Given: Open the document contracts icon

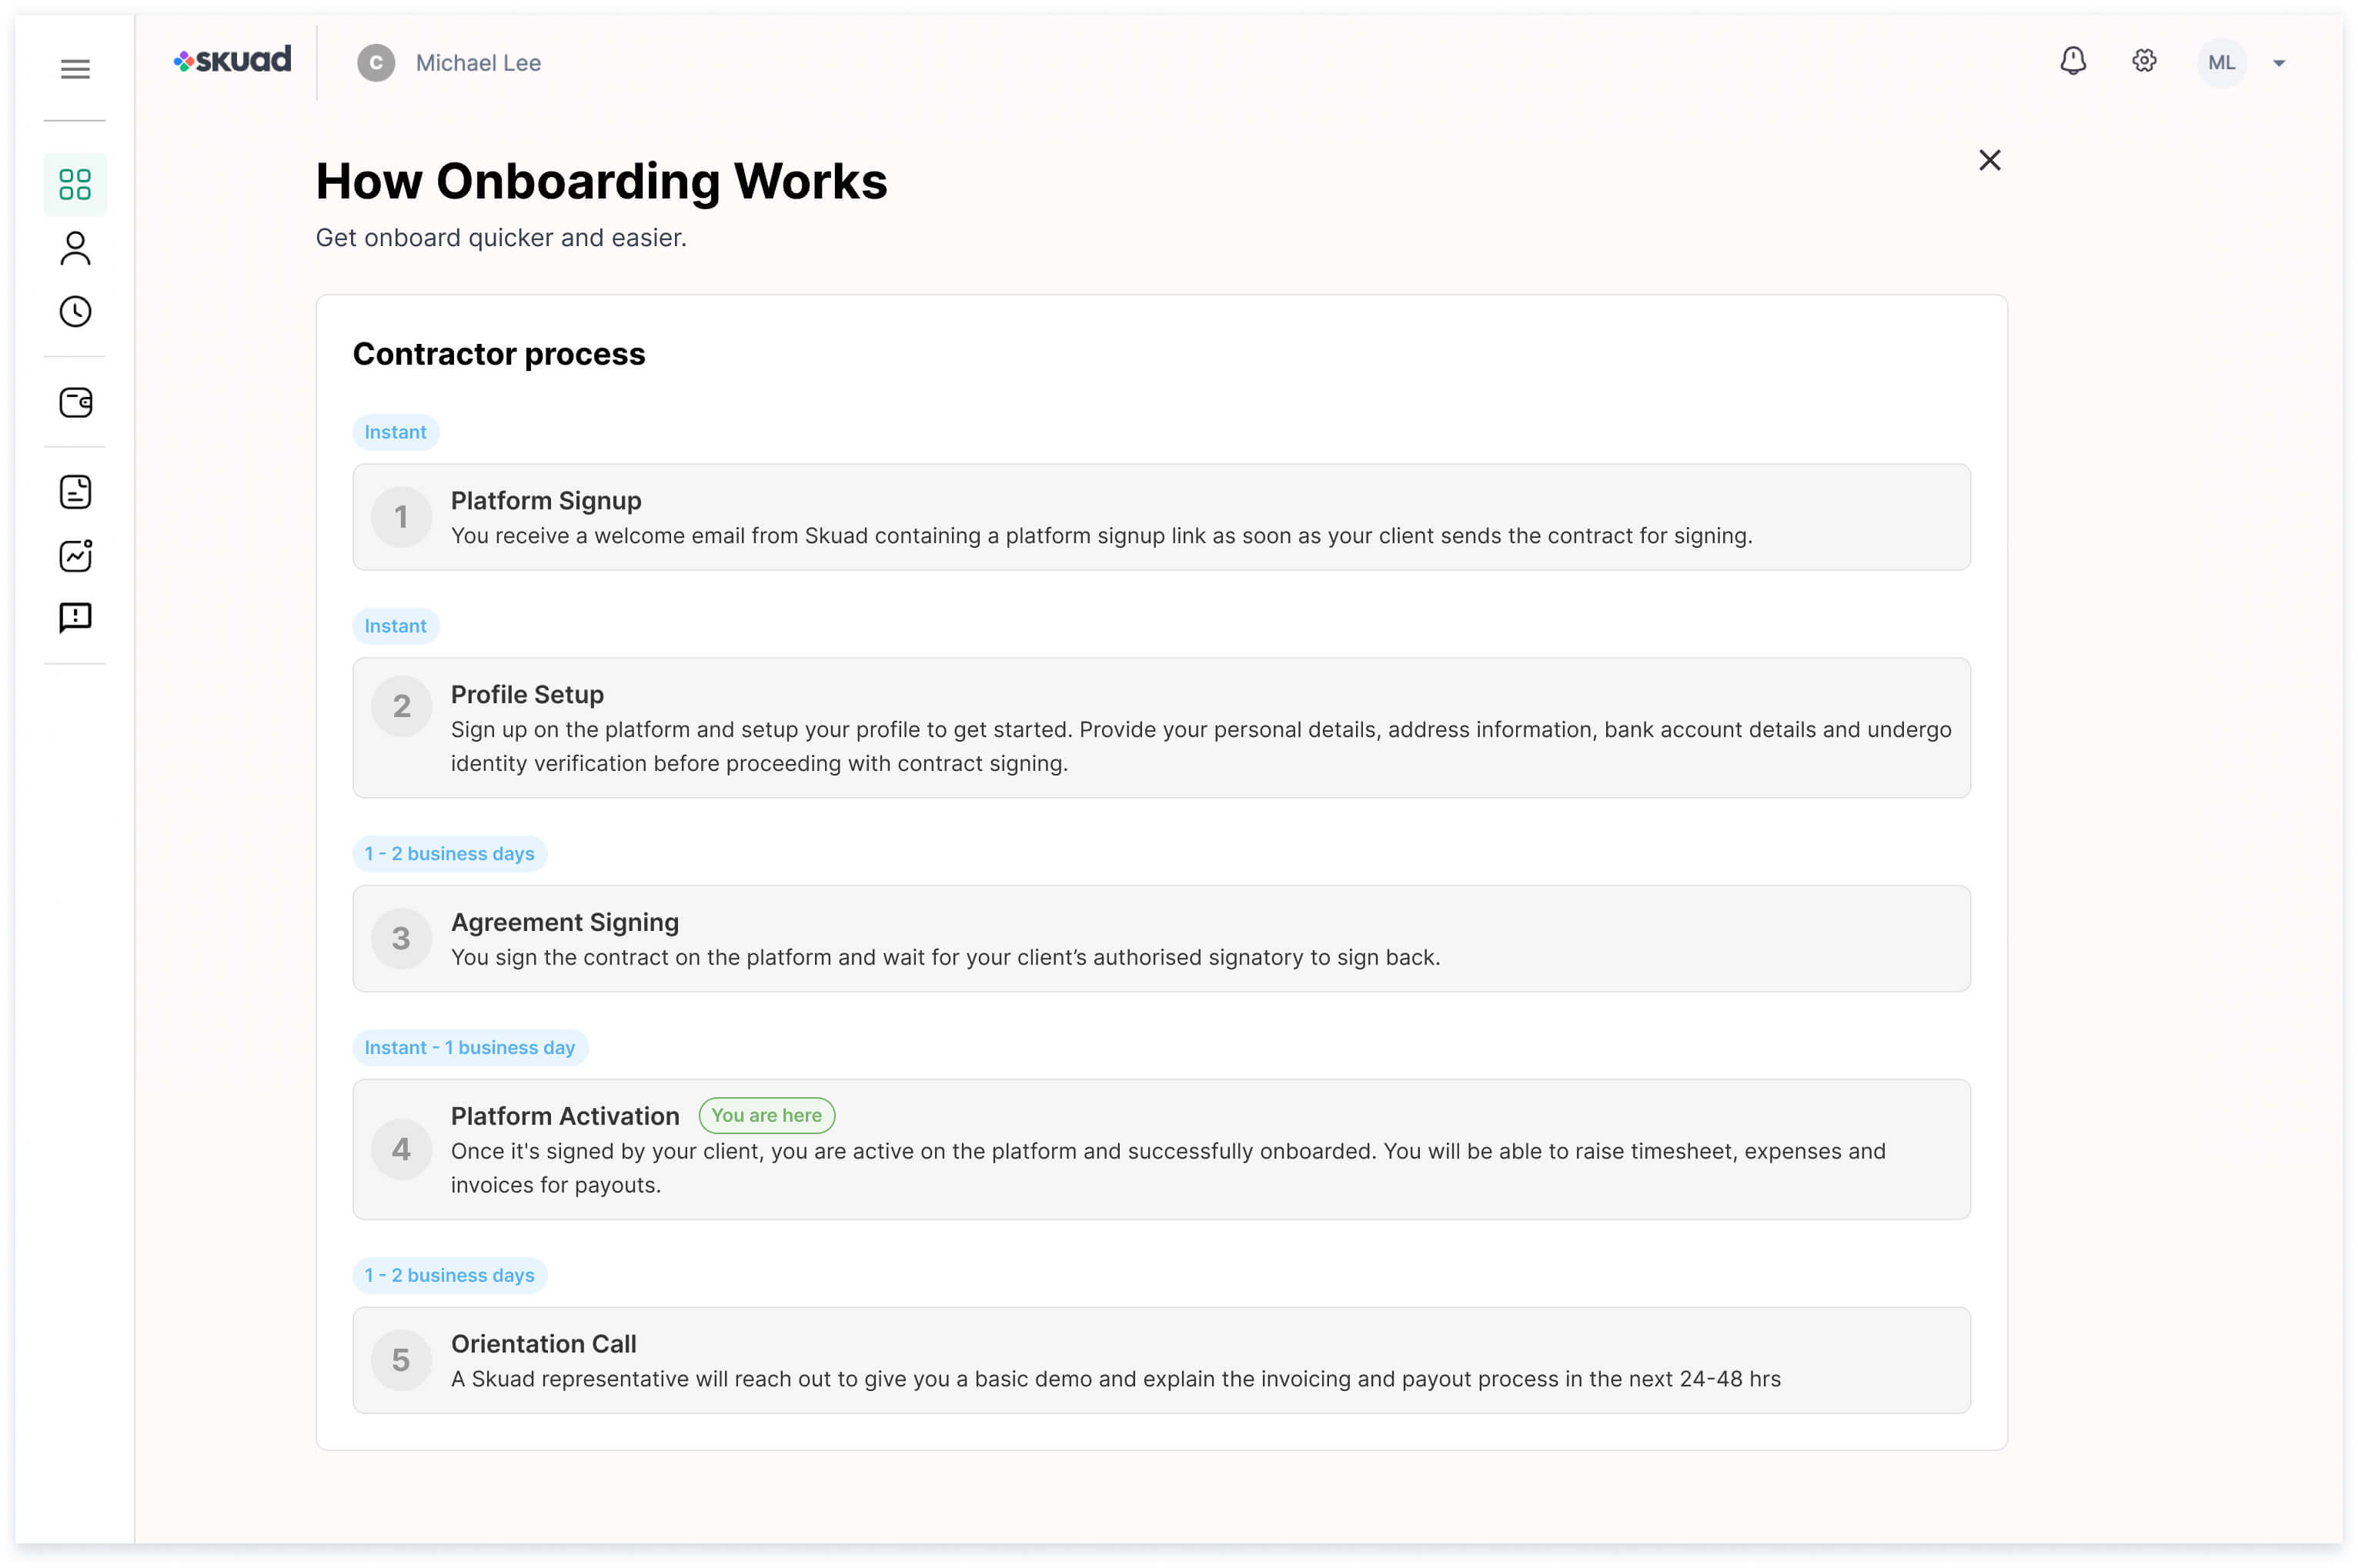Looking at the screenshot, I should (x=75, y=492).
